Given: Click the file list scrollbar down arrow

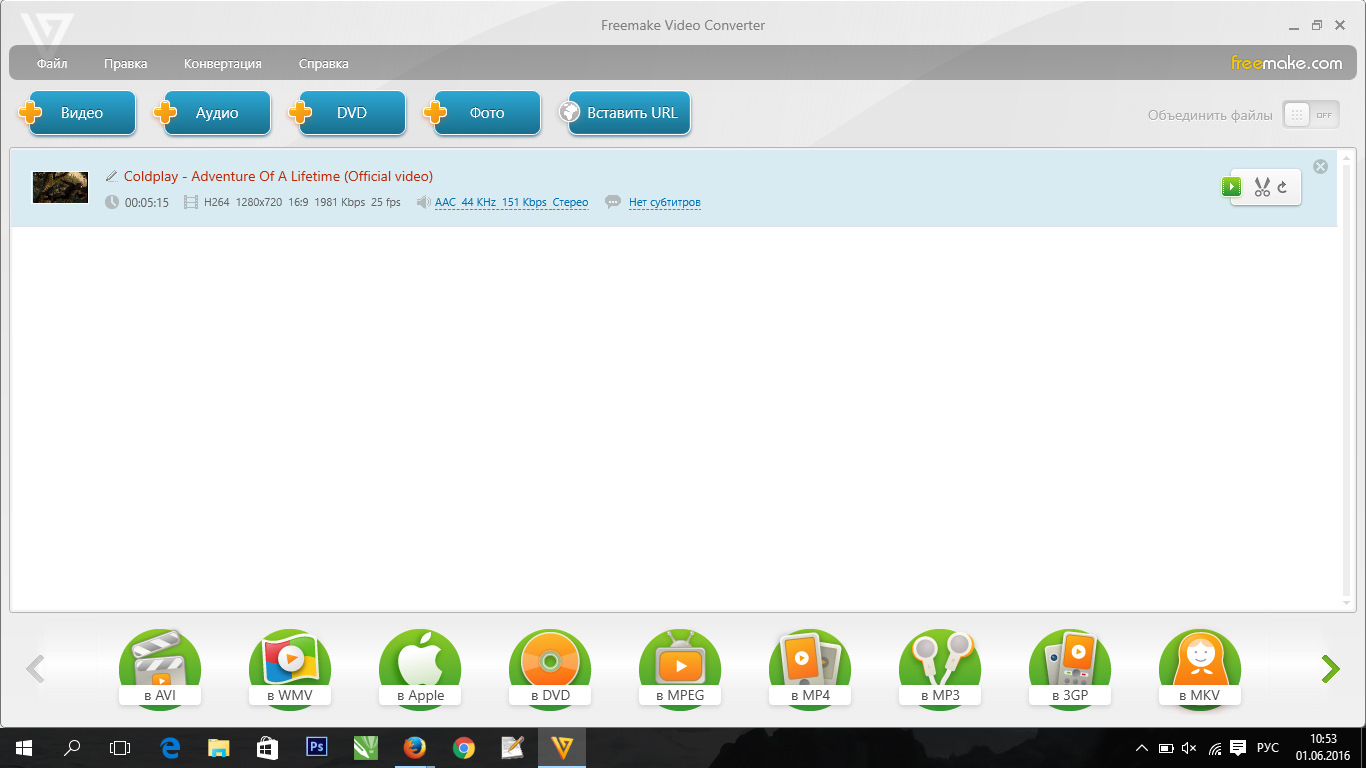Looking at the screenshot, I should click(x=1347, y=602).
